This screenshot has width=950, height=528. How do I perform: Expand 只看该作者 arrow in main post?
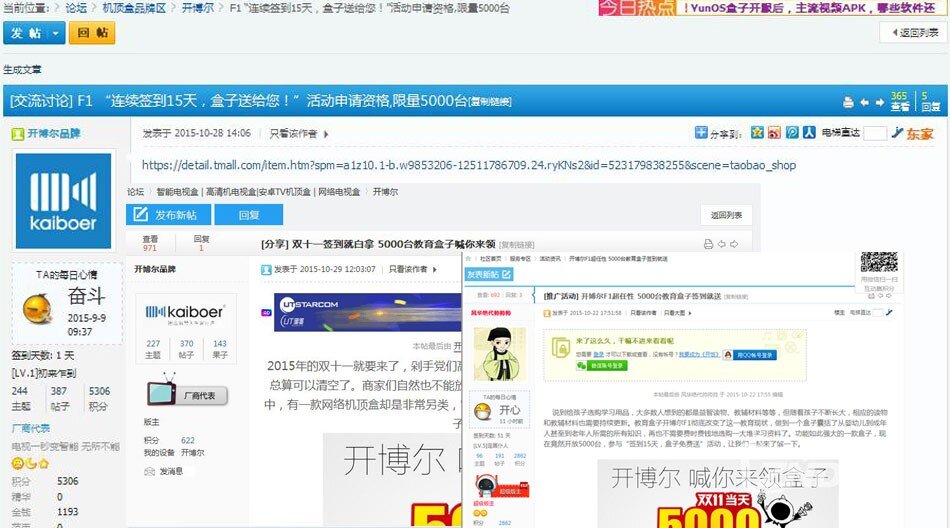tap(326, 133)
